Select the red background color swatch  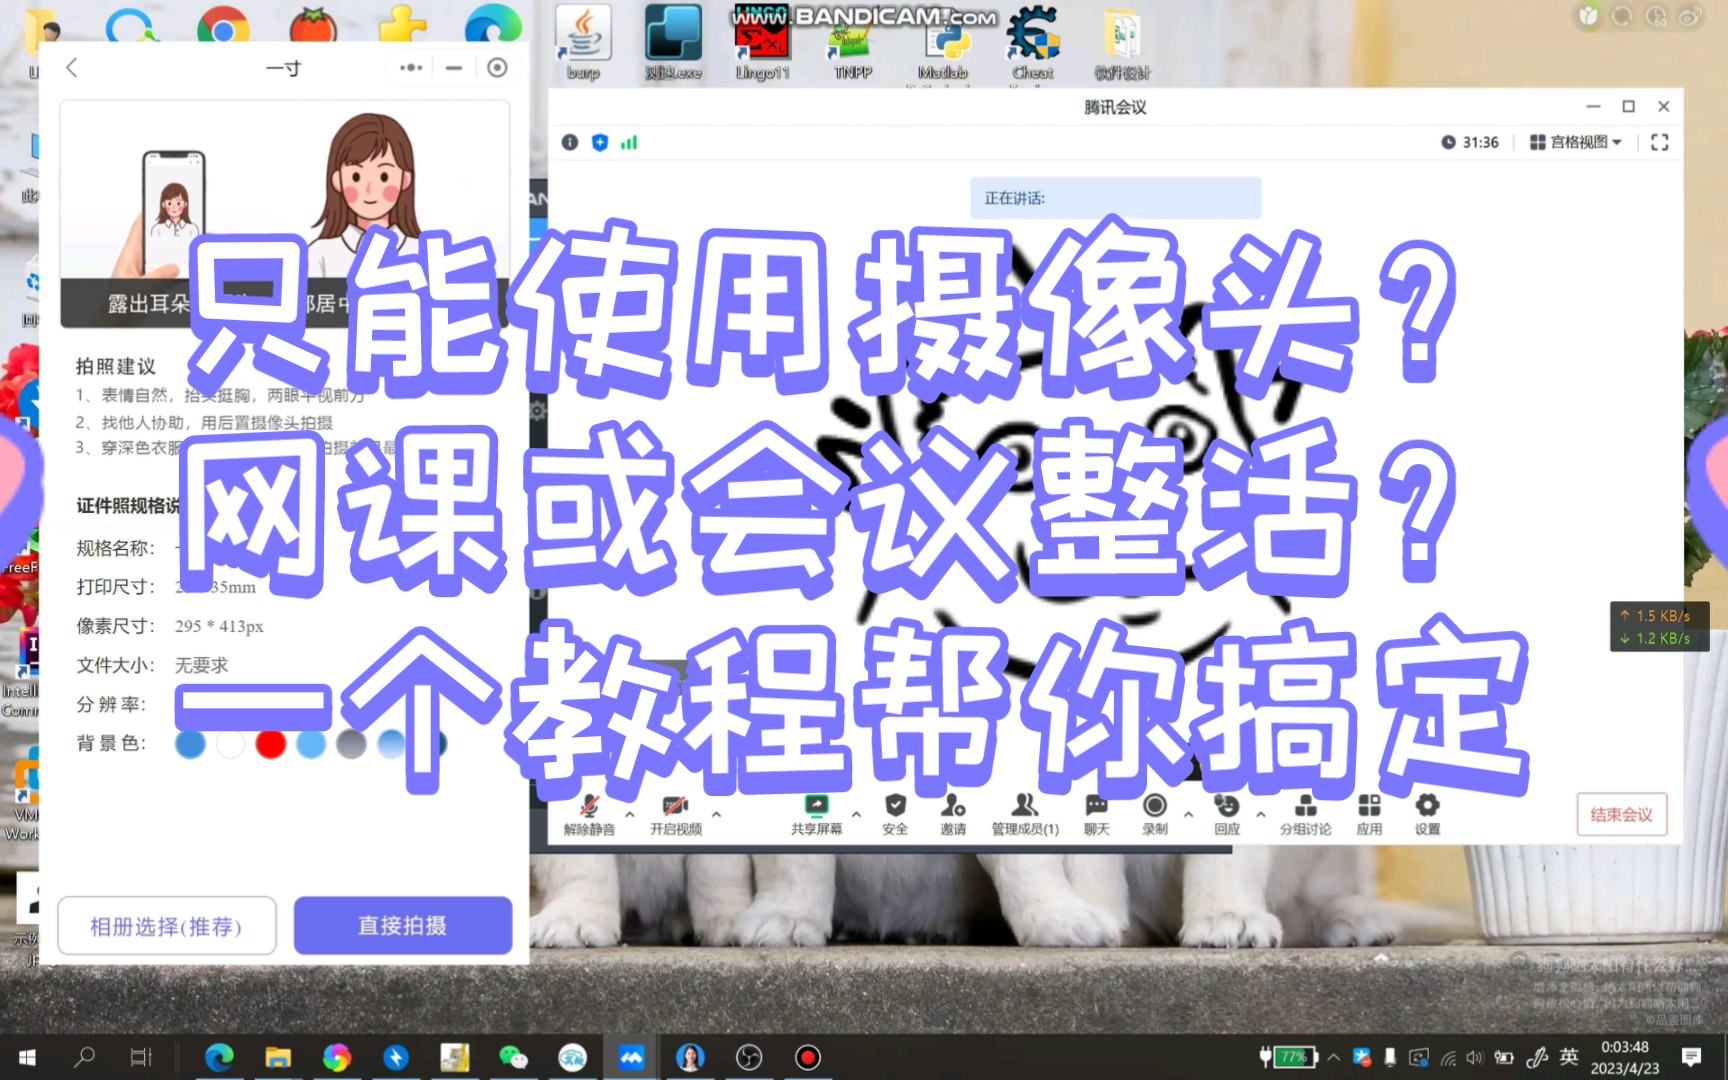[x=270, y=744]
